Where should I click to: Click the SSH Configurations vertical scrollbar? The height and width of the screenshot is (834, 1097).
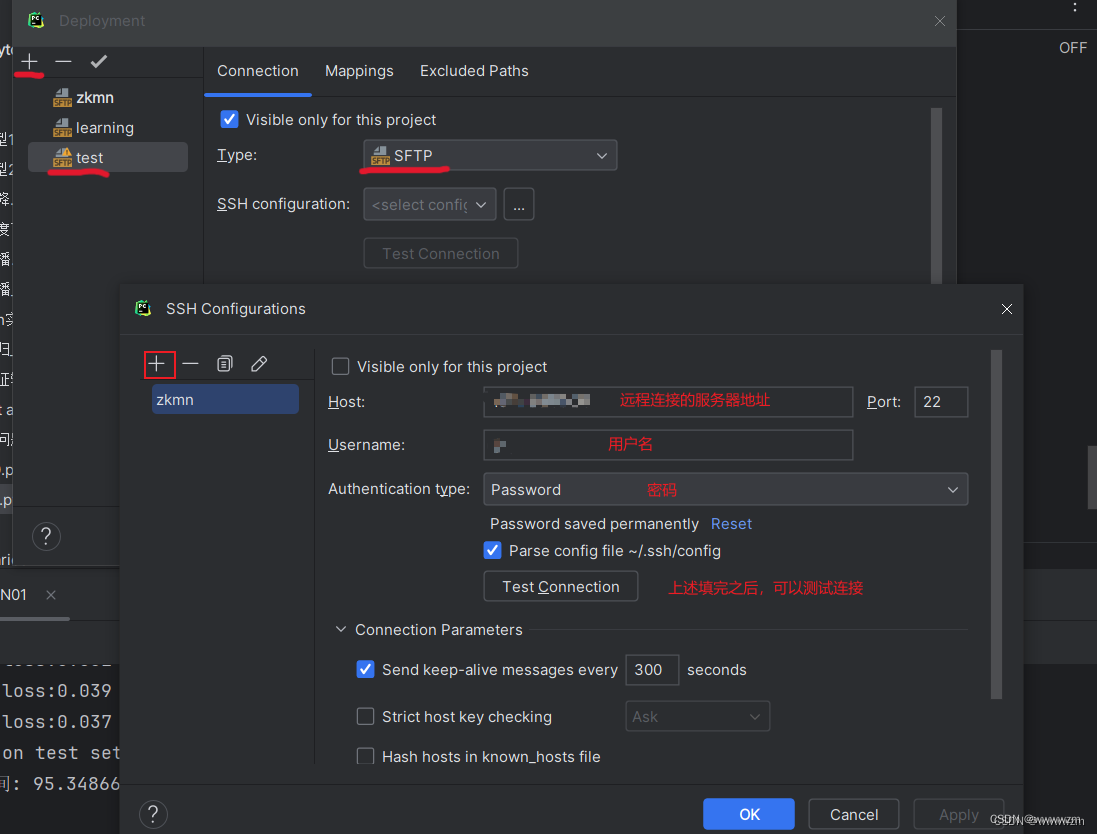point(996,524)
